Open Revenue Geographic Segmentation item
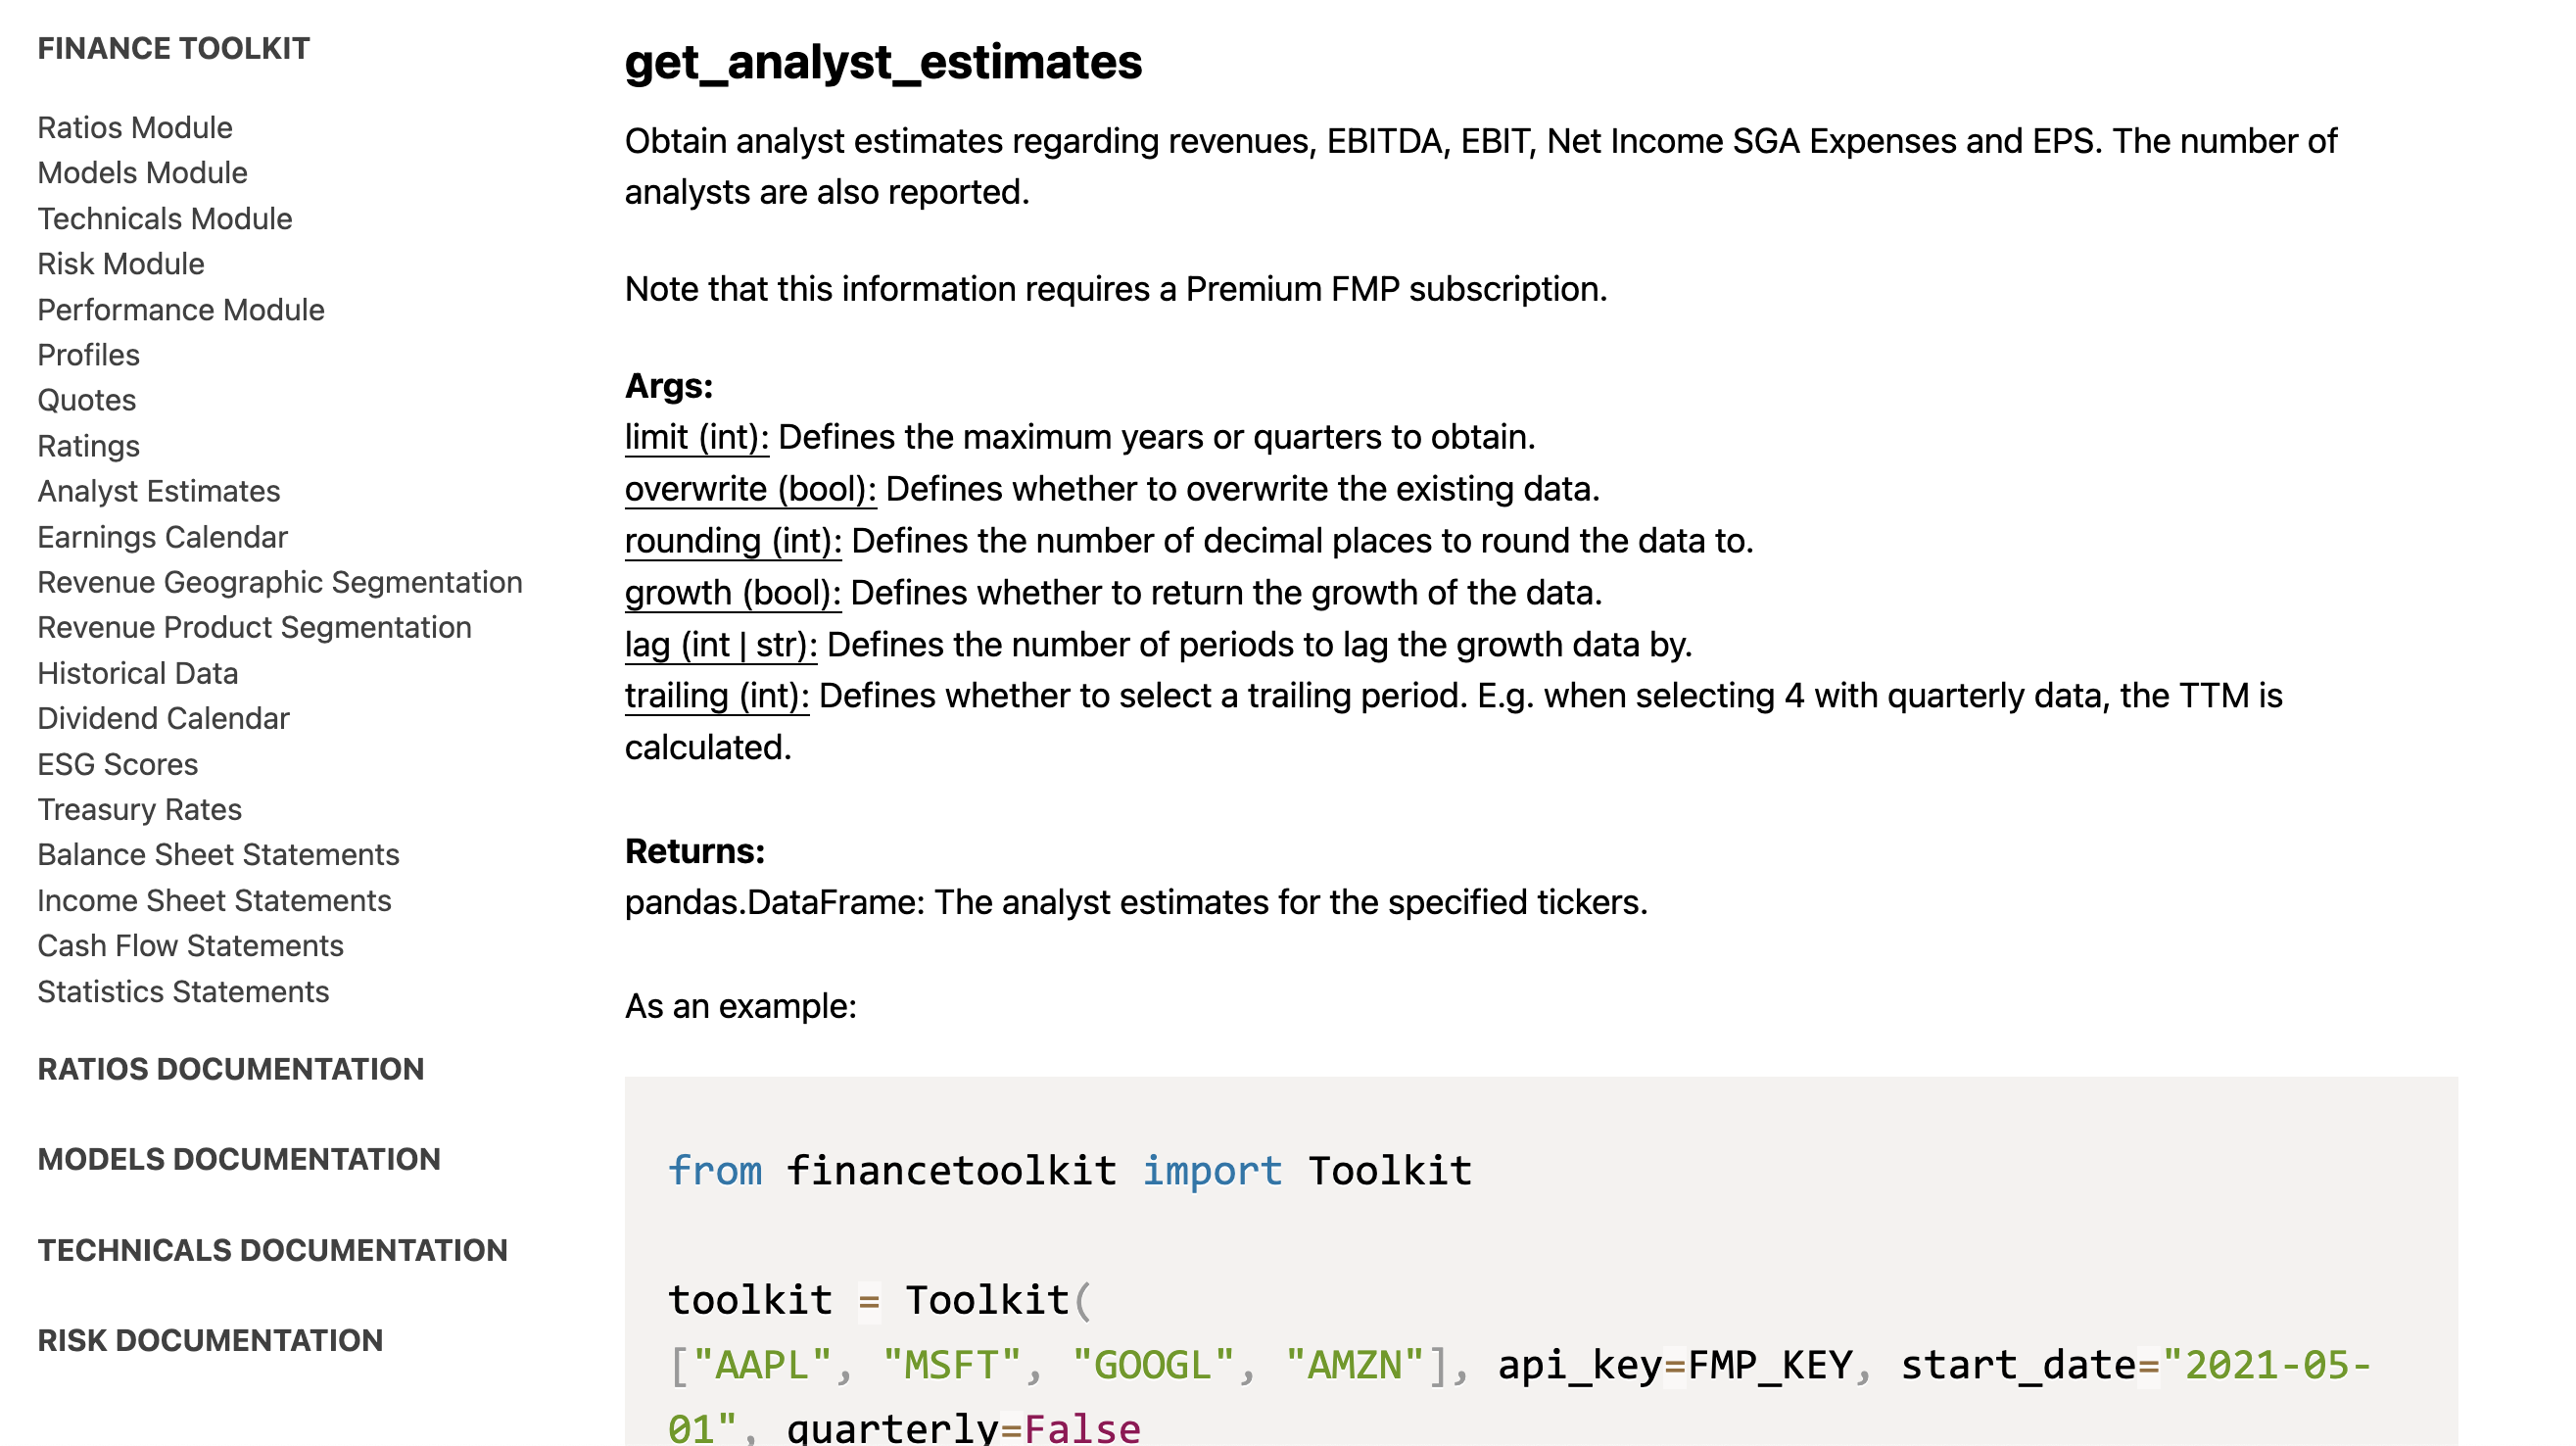This screenshot has height=1446, width=2576. coord(279,581)
